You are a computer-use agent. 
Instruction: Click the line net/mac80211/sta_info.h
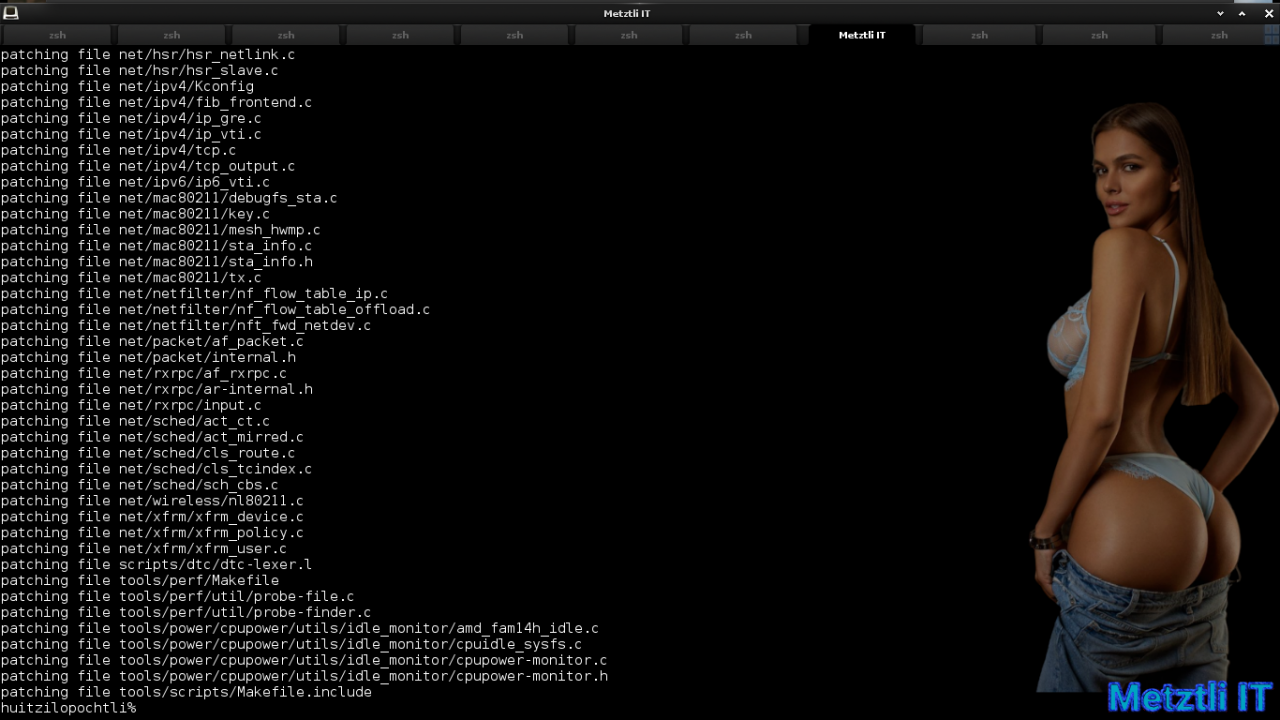(156, 262)
